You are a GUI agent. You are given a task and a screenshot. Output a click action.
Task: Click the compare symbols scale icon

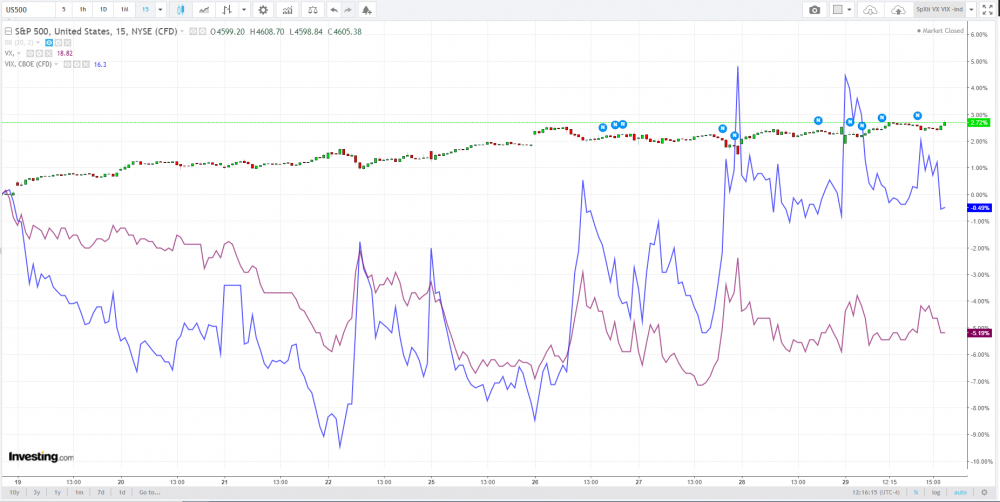tap(313, 9)
